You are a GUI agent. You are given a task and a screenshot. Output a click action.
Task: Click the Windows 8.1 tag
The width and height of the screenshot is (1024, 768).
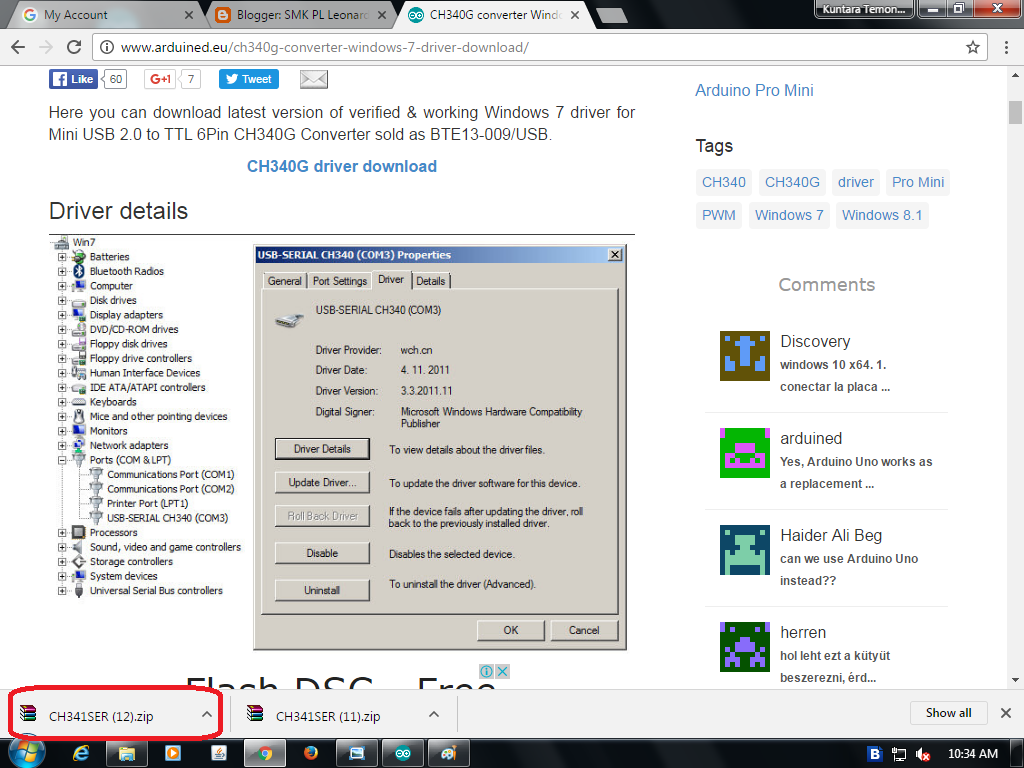coord(882,215)
